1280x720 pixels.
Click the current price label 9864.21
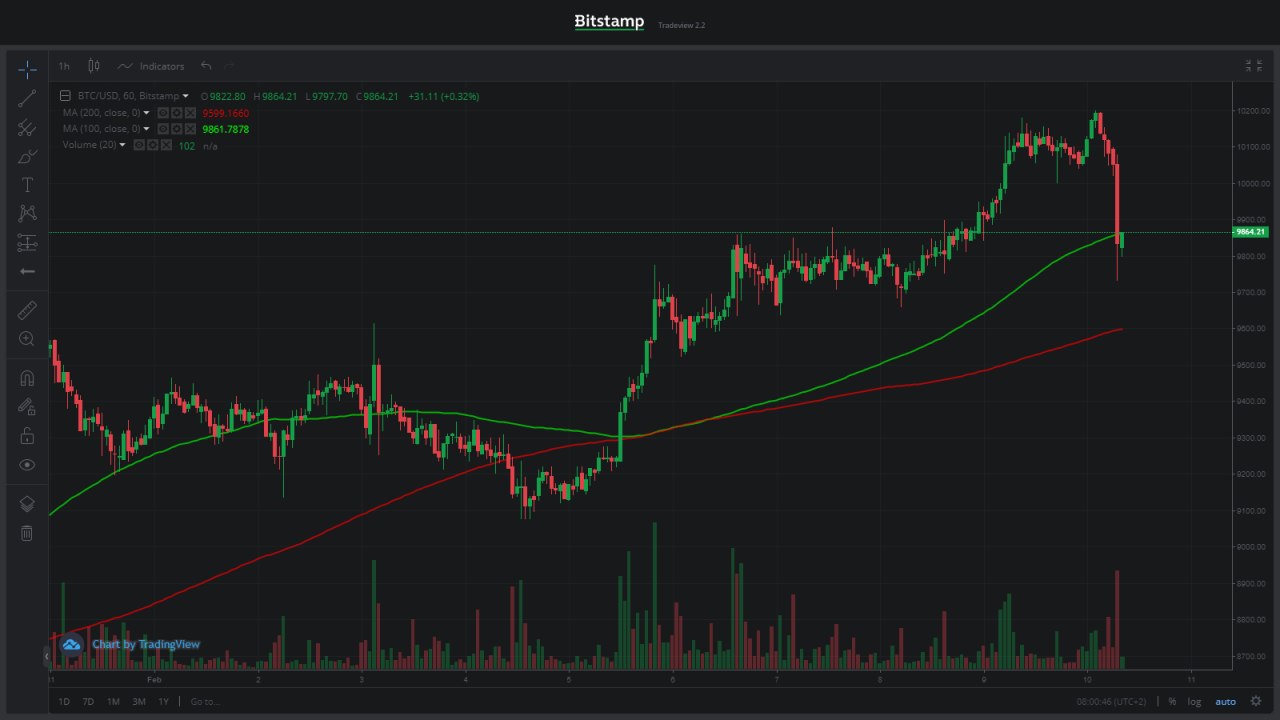click(1250, 232)
